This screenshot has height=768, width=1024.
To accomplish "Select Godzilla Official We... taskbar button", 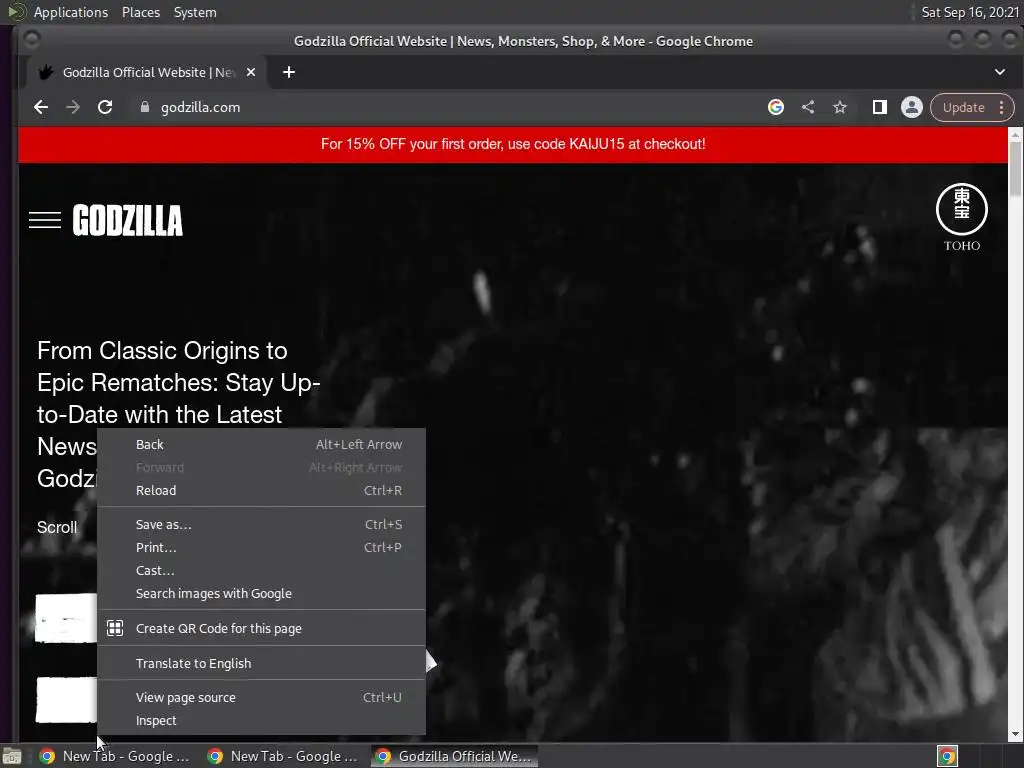I will tap(455, 756).
